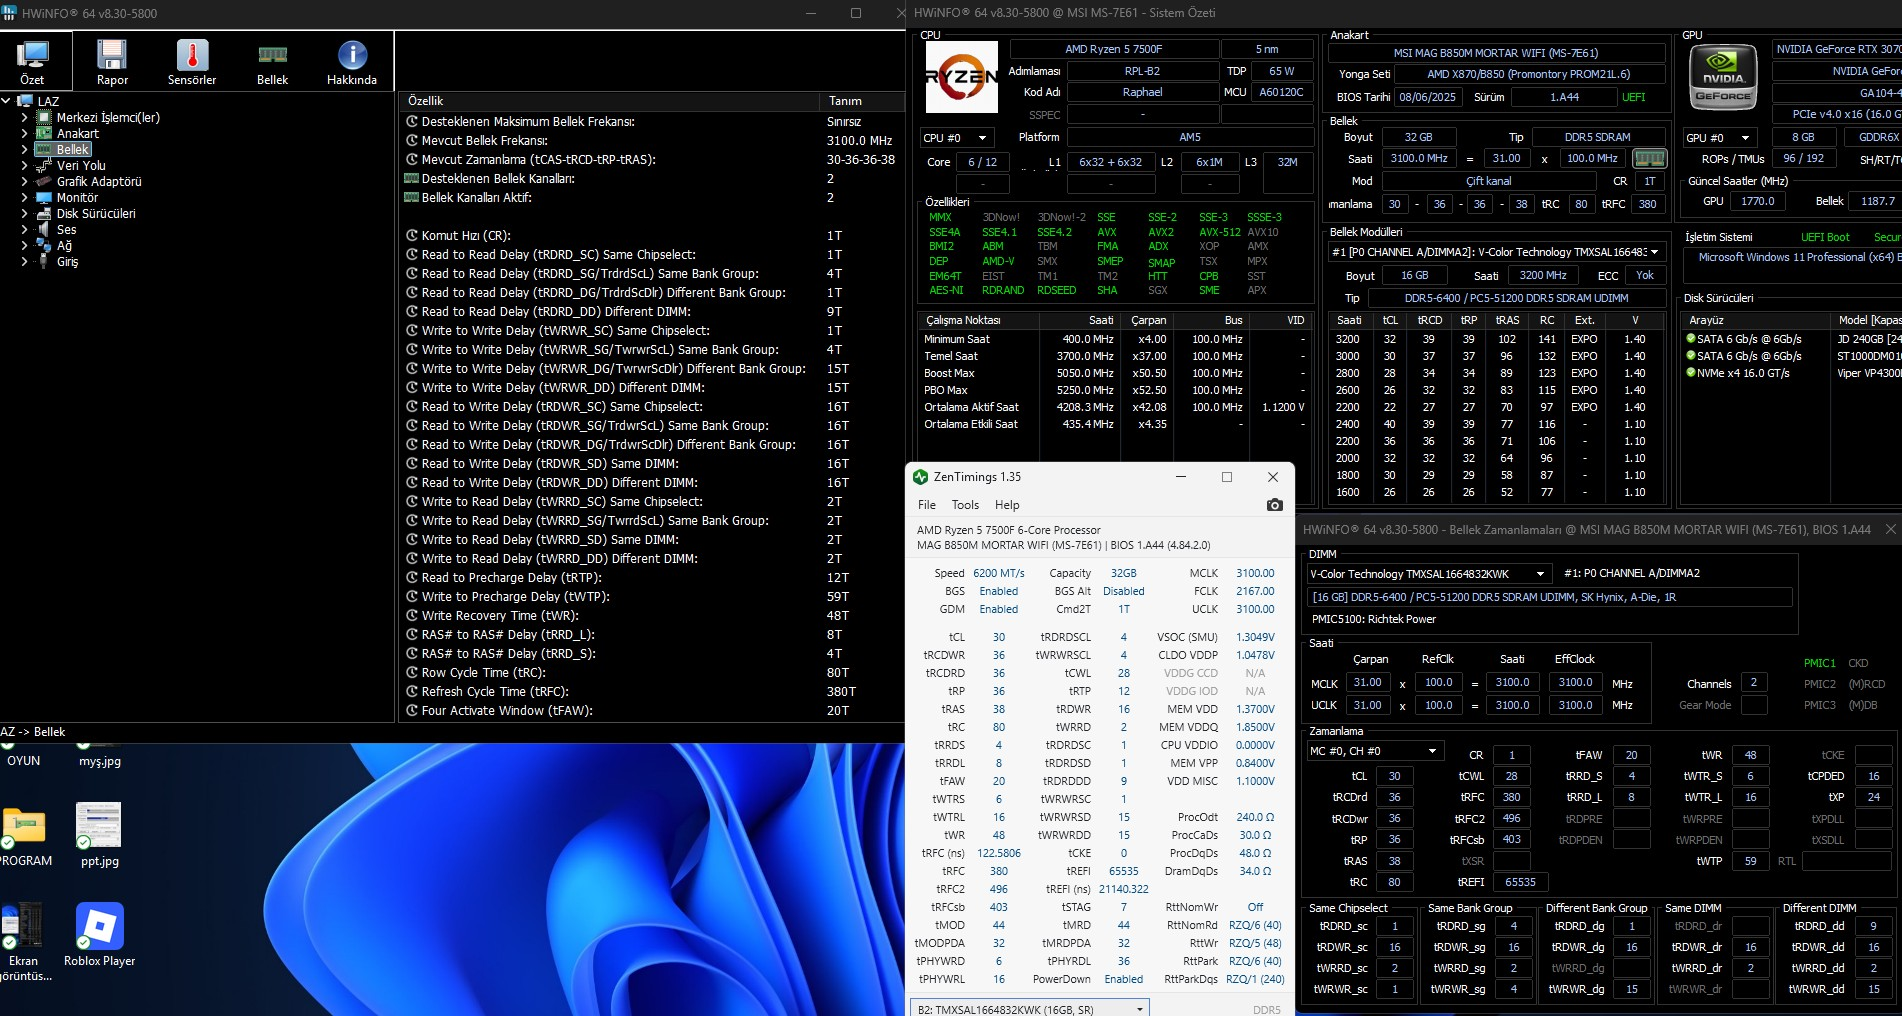Open ZenTimings File menu
This screenshot has width=1902, height=1016.
click(927, 505)
